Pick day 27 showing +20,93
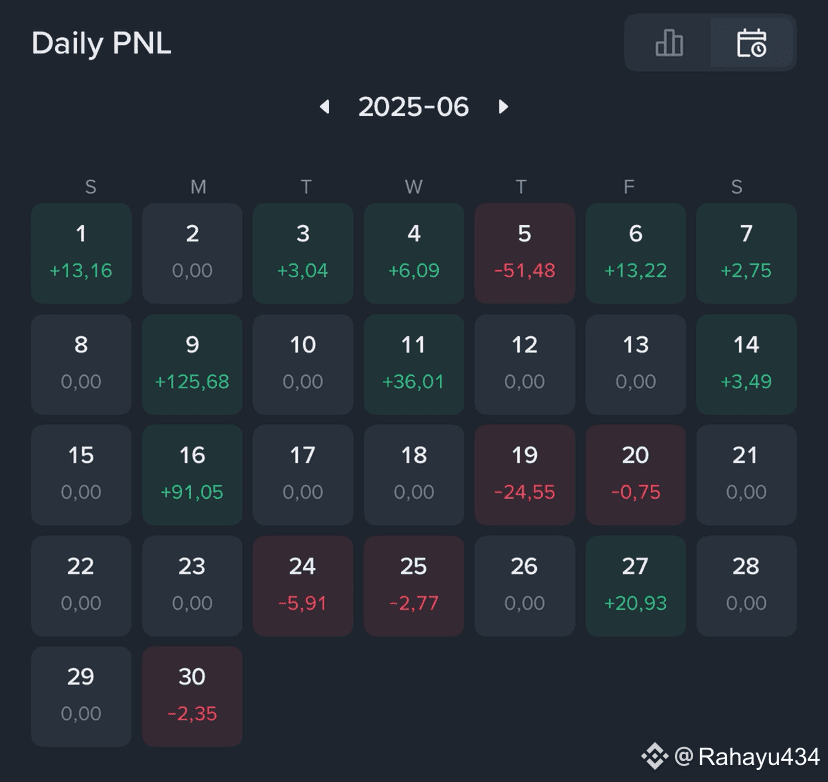This screenshot has height=782, width=828. pos(636,586)
